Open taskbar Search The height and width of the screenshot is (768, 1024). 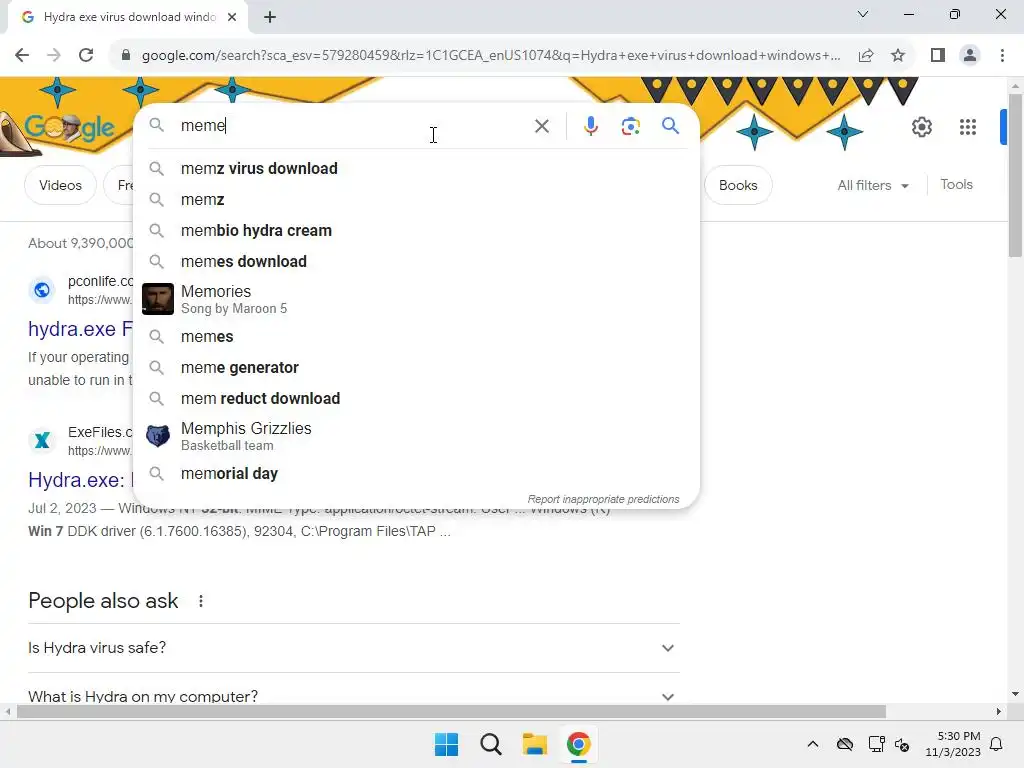490,744
